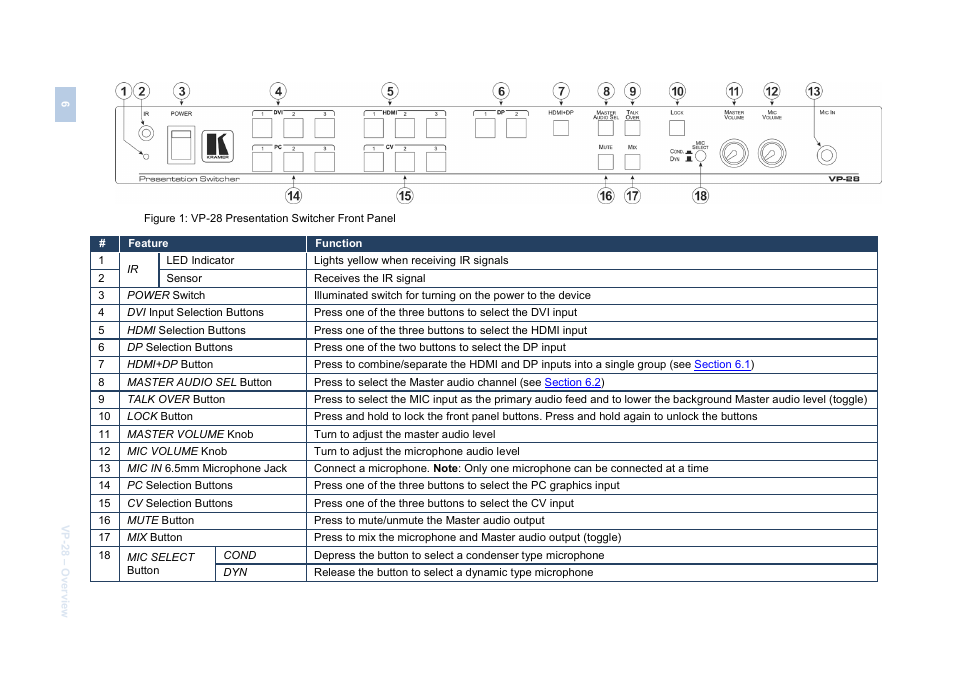Click the 'VP-28' model label on the panel
This screenshot has height=673, width=954.
point(844,179)
